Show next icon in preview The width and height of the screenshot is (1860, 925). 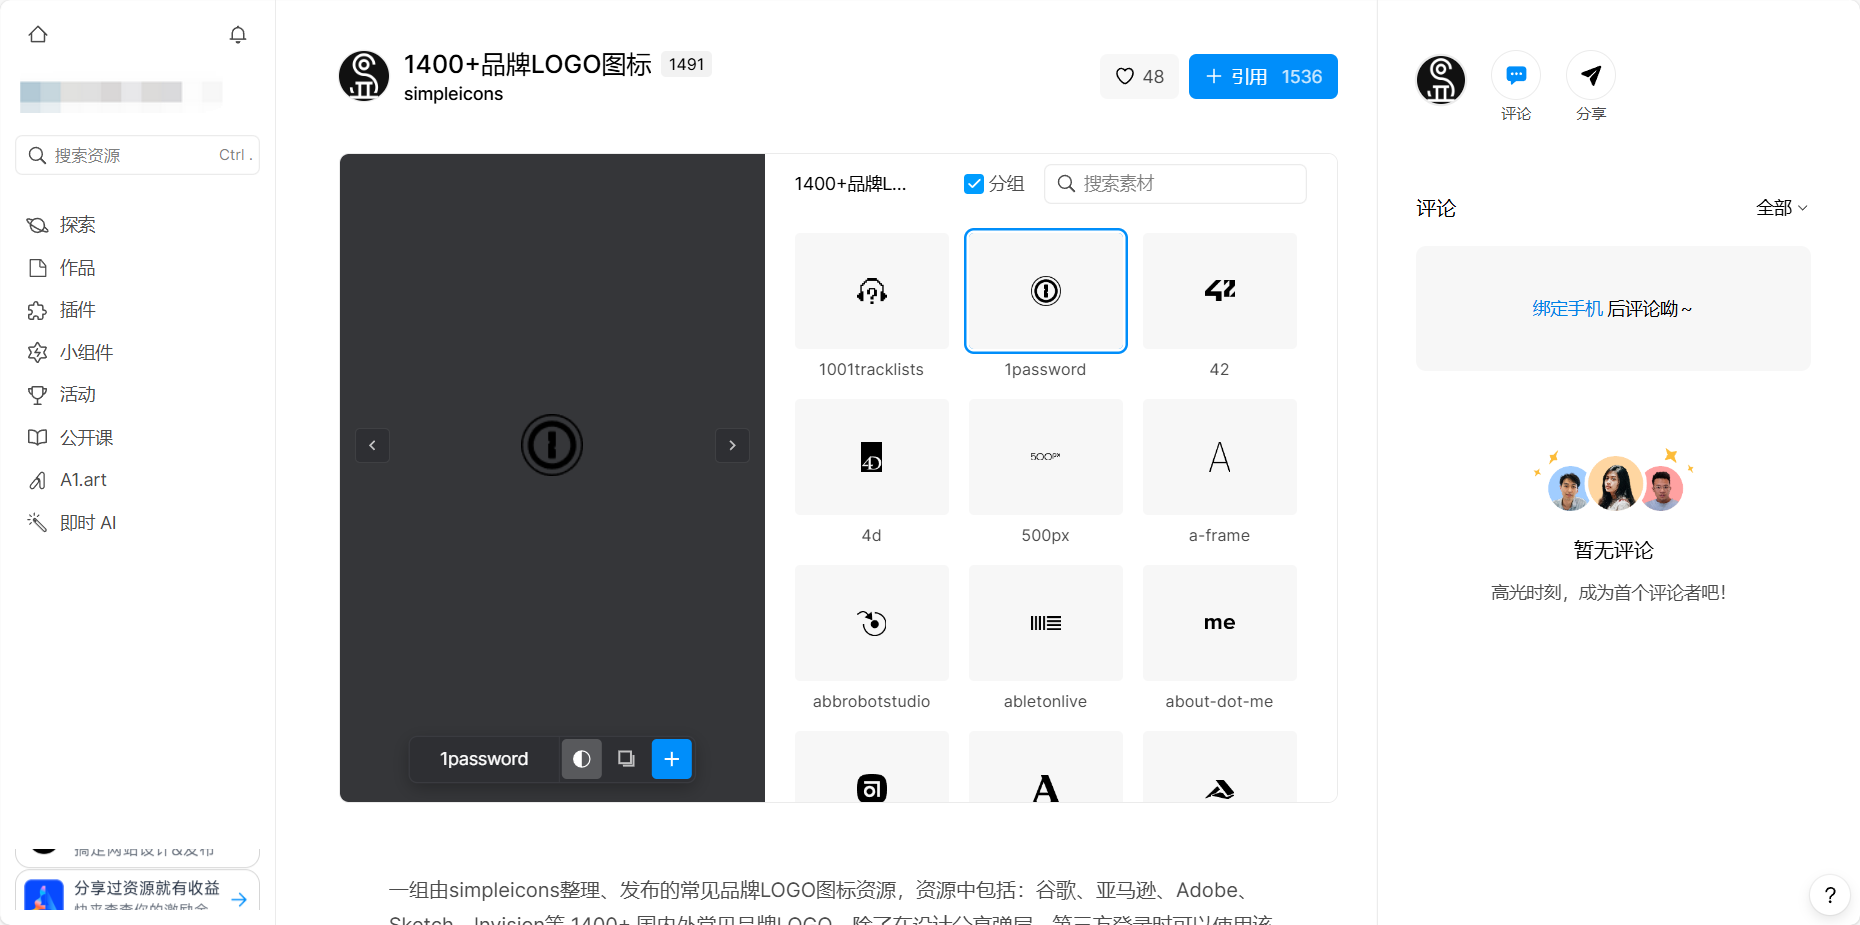(x=732, y=445)
